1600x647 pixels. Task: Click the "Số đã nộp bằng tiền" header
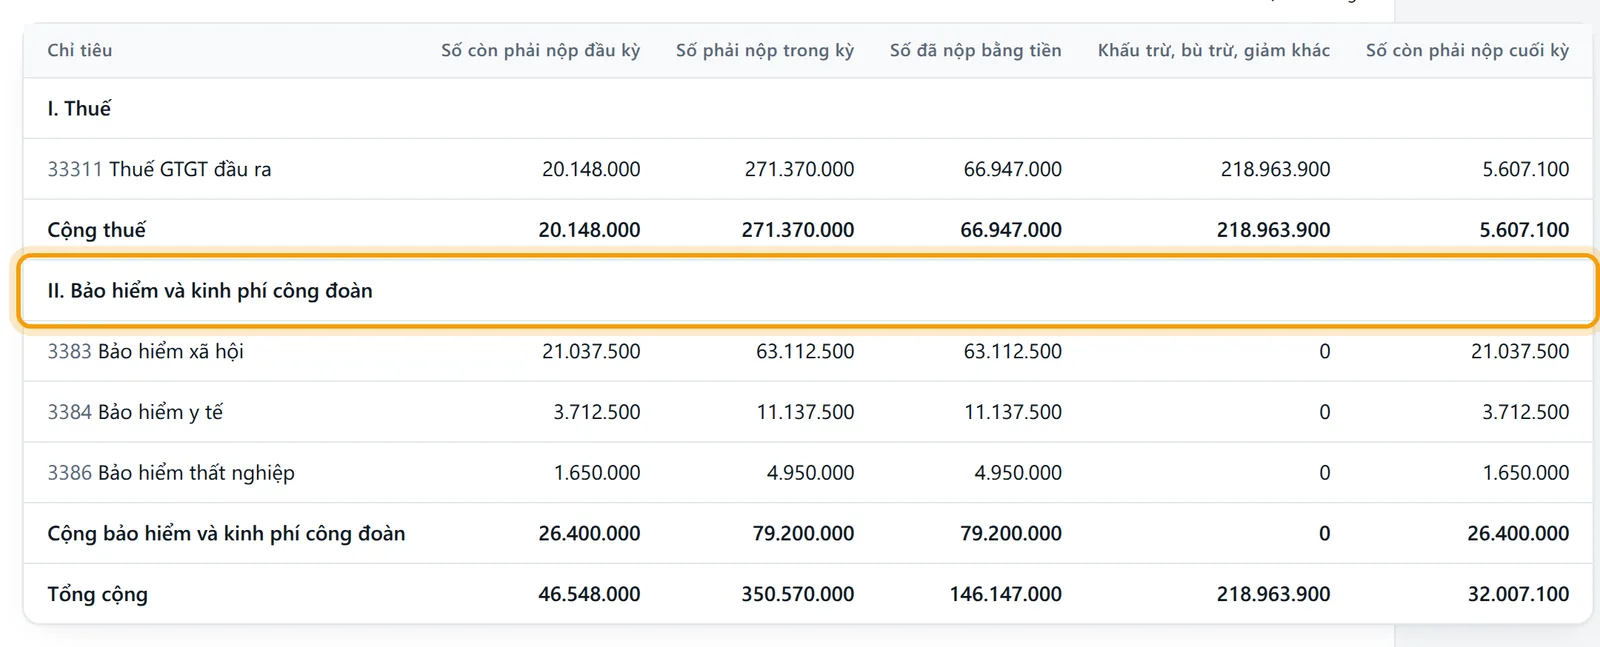pyautogui.click(x=976, y=50)
